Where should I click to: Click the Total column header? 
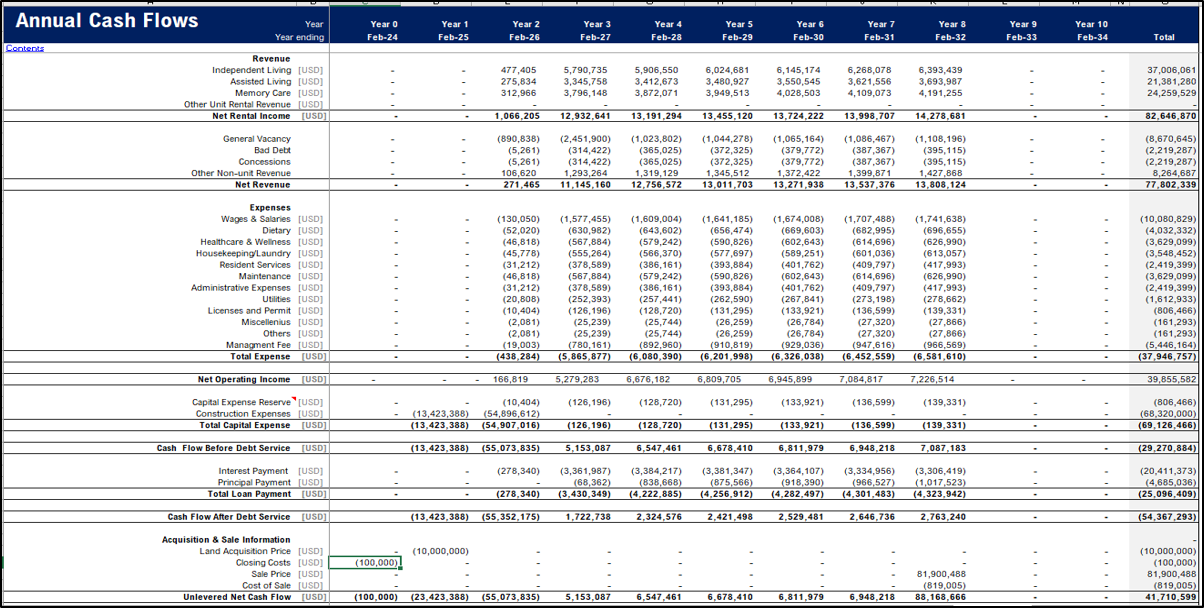click(1164, 37)
